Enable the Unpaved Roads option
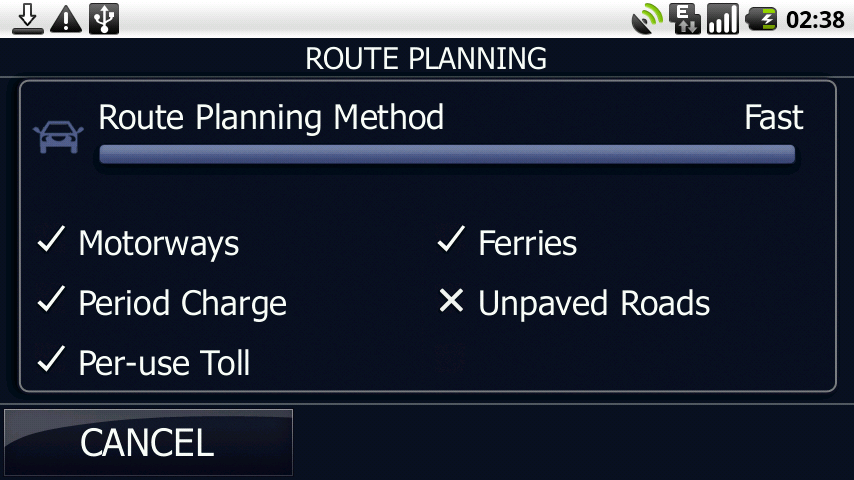This screenshot has width=854, height=480. 574,303
